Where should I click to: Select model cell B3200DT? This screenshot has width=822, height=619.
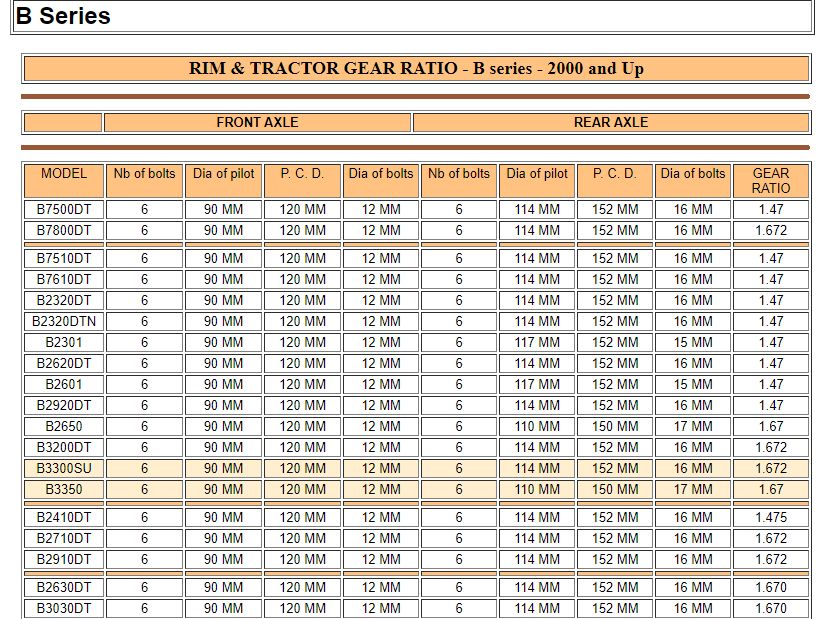tap(64, 447)
